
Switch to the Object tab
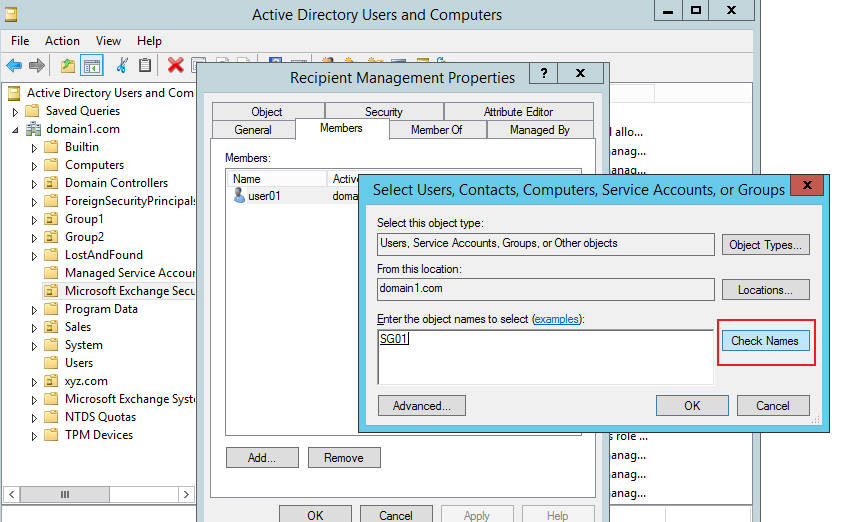268,111
